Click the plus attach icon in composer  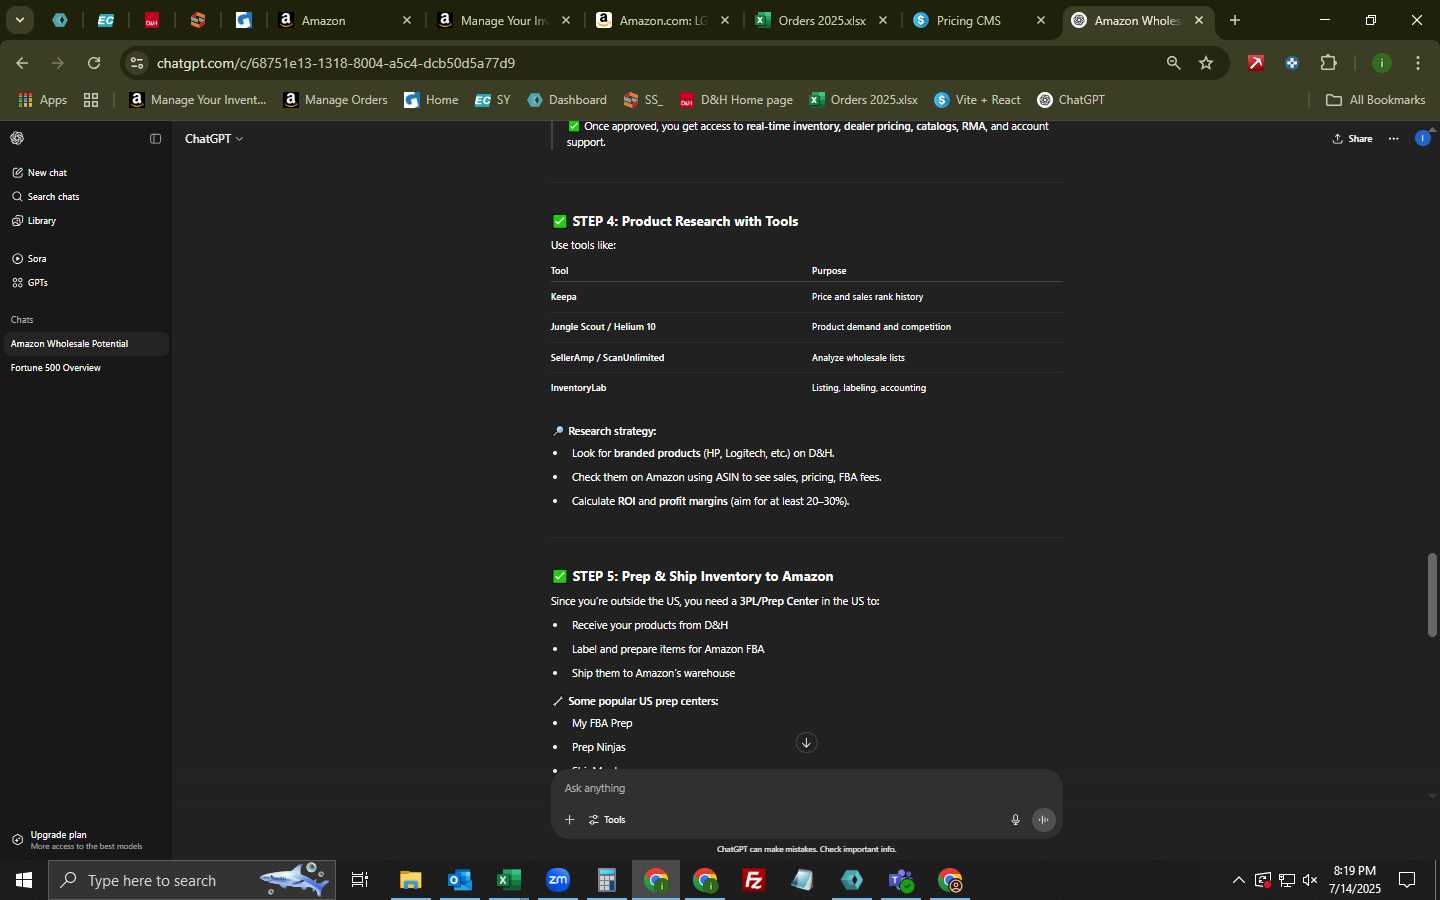569,820
